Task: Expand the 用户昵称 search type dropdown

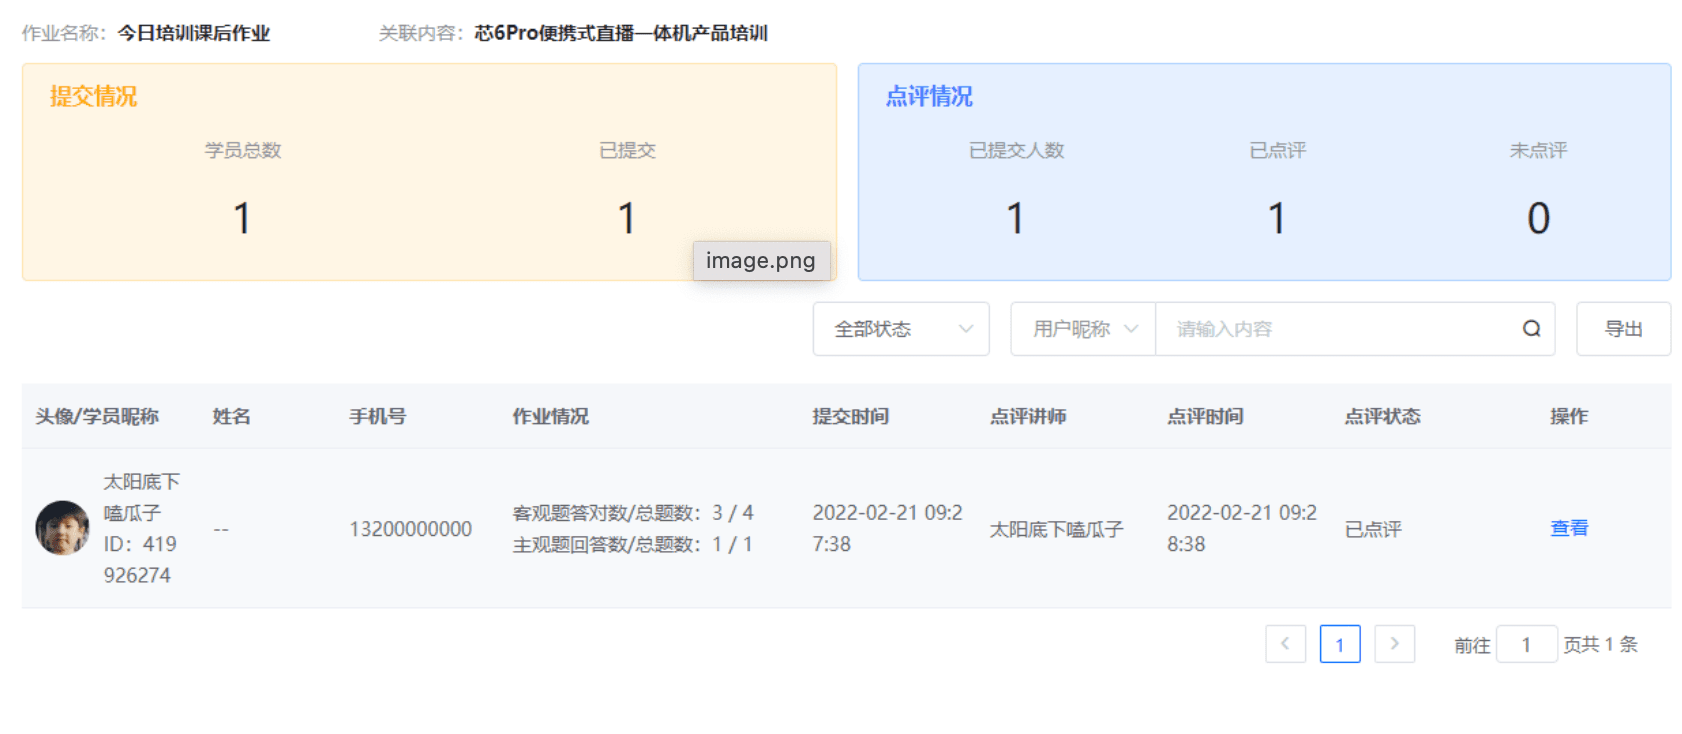Action: (x=1083, y=329)
